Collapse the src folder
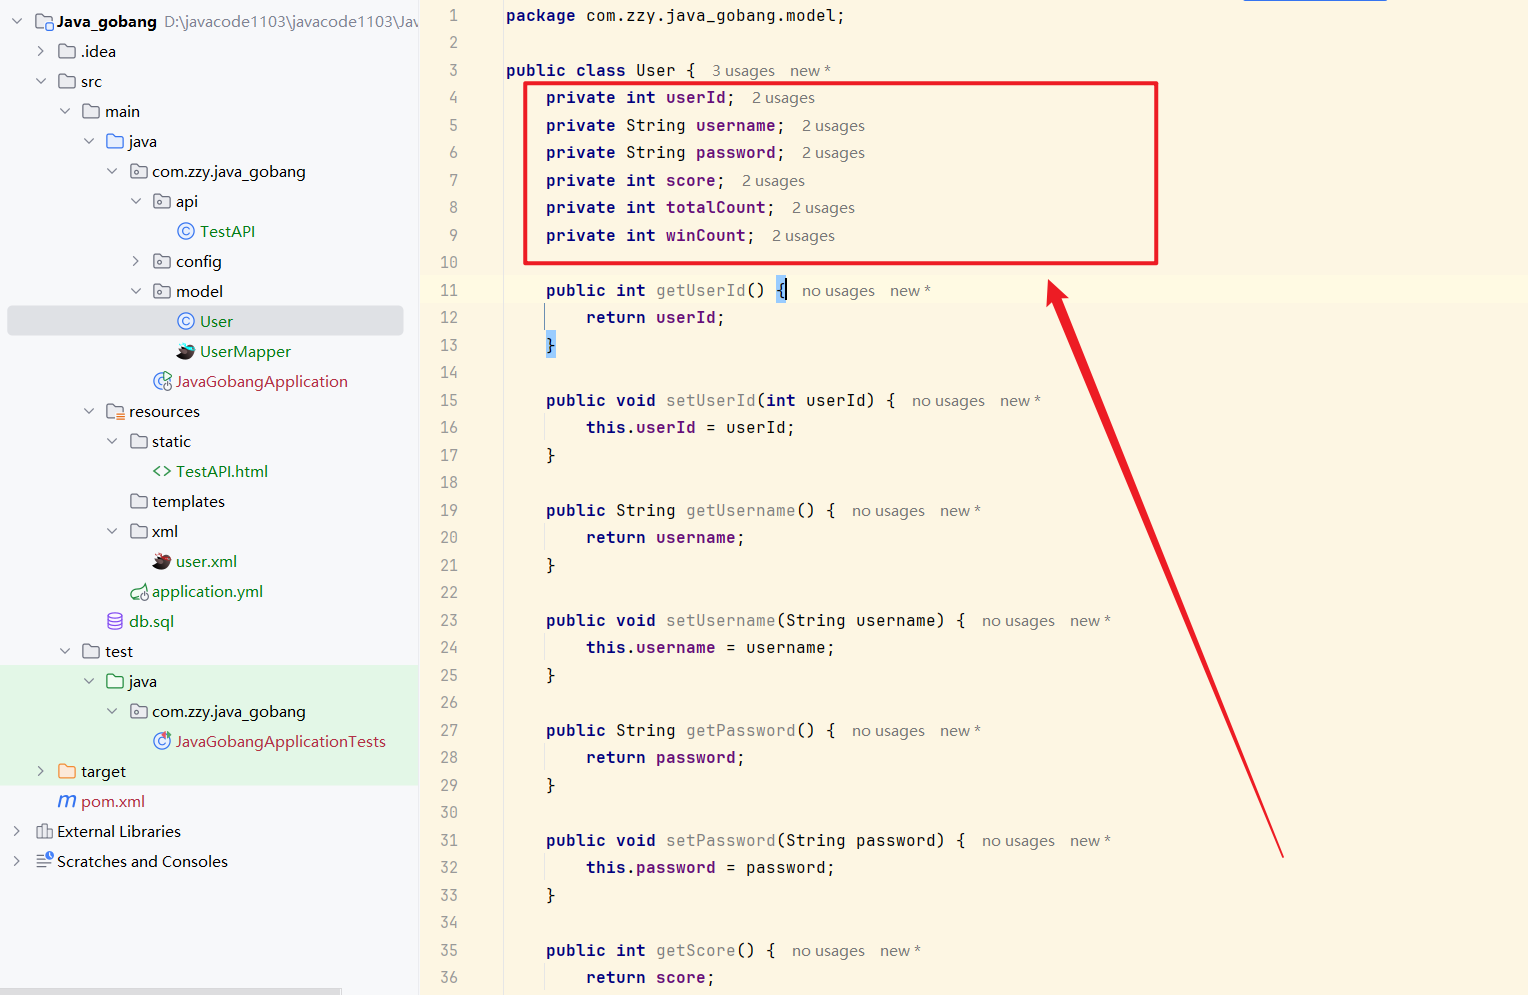Image resolution: width=1528 pixels, height=995 pixels. click(x=41, y=81)
